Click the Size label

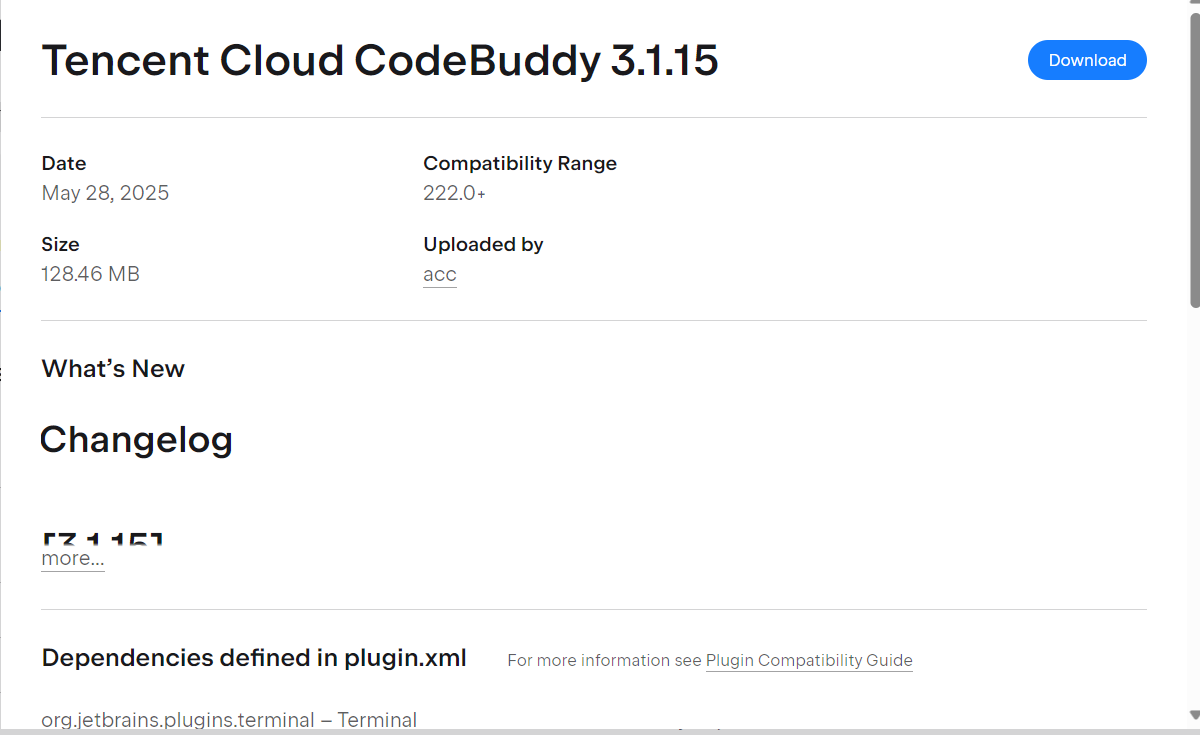coord(60,244)
